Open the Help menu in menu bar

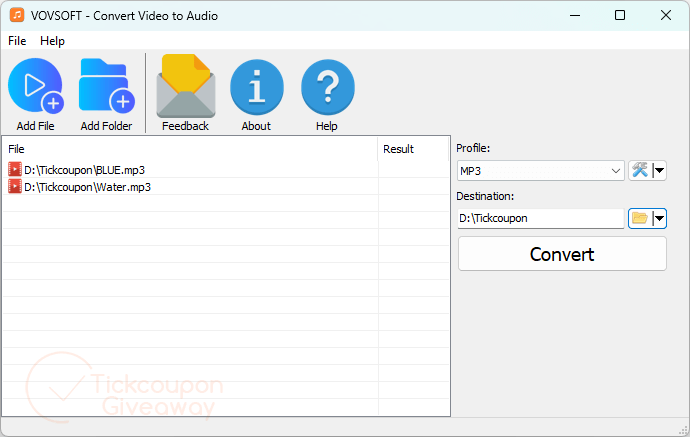point(52,41)
